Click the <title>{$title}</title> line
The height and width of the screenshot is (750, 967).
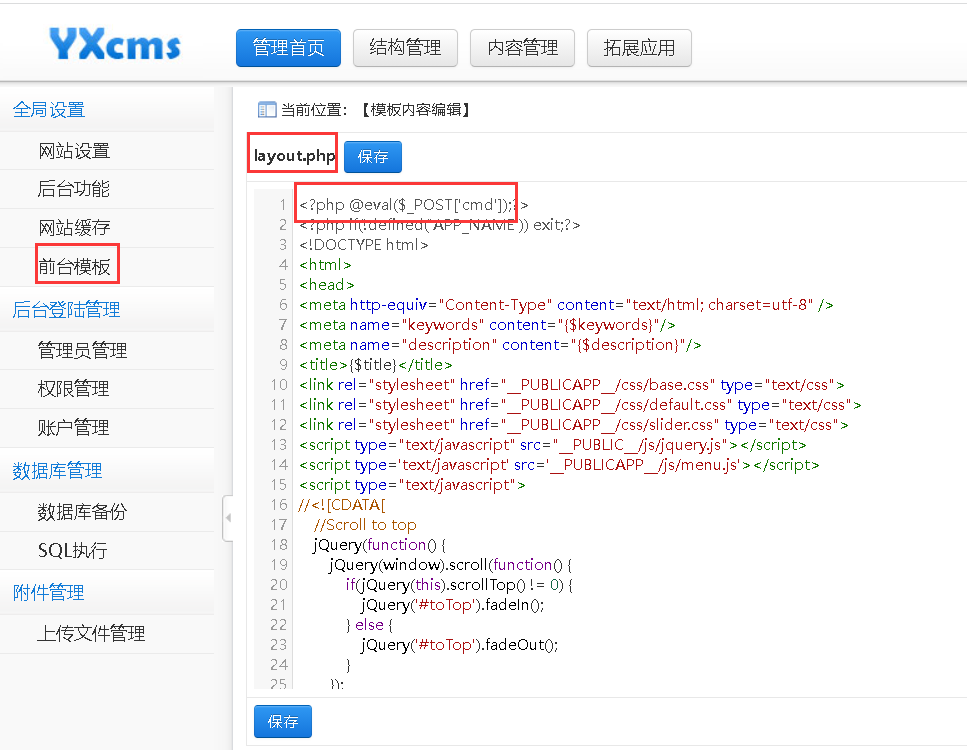point(376,365)
